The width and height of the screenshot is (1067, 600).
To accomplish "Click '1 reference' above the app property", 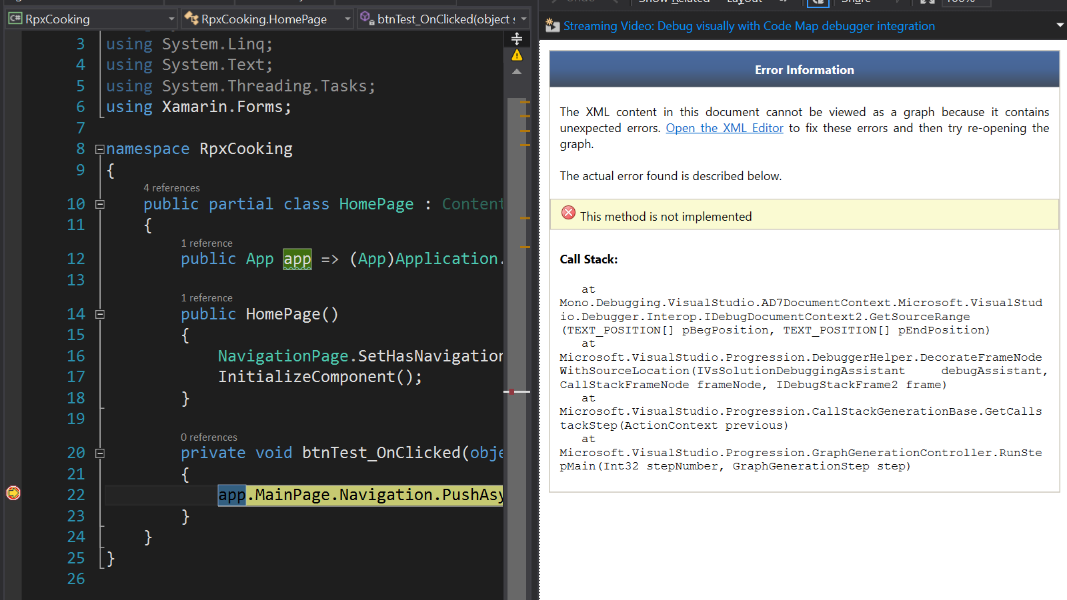I will point(206,243).
